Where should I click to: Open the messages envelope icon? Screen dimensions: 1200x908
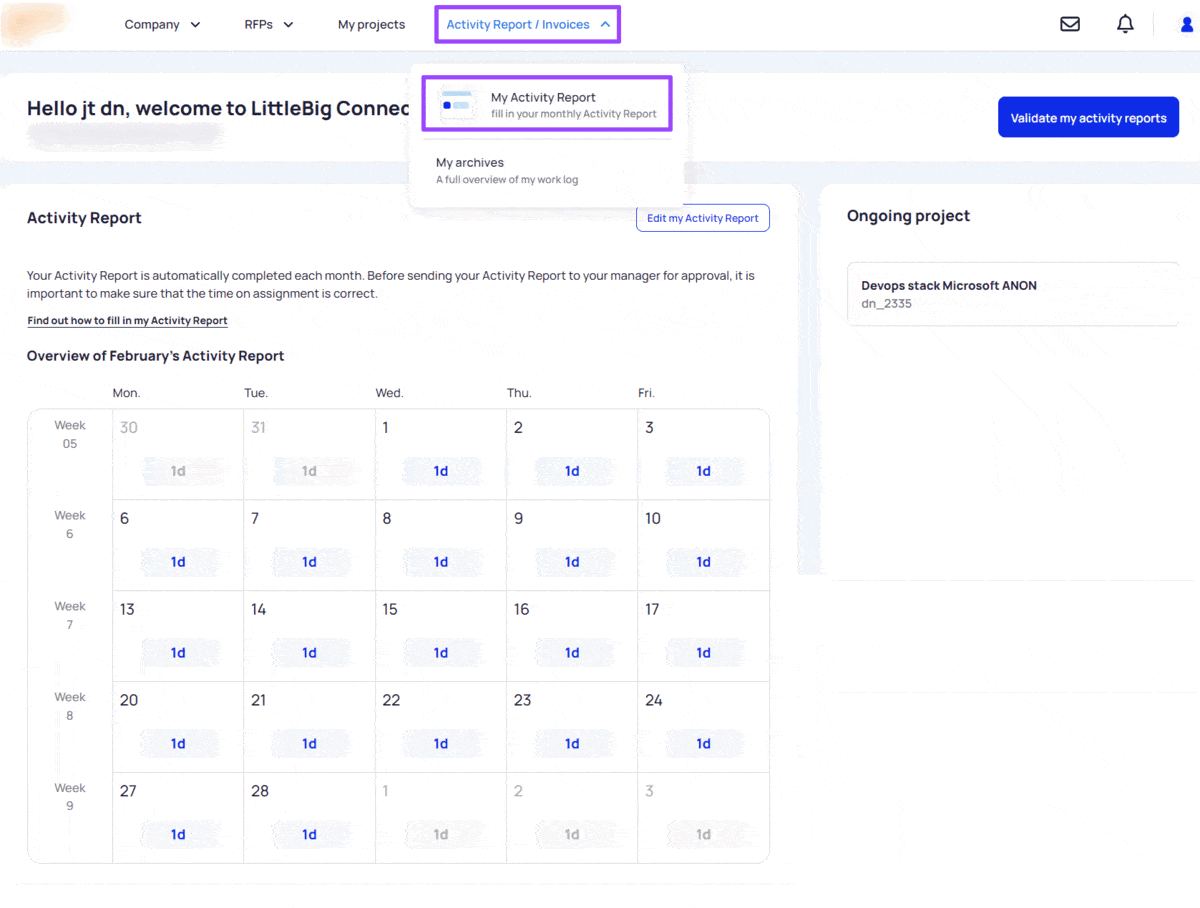coord(1070,24)
